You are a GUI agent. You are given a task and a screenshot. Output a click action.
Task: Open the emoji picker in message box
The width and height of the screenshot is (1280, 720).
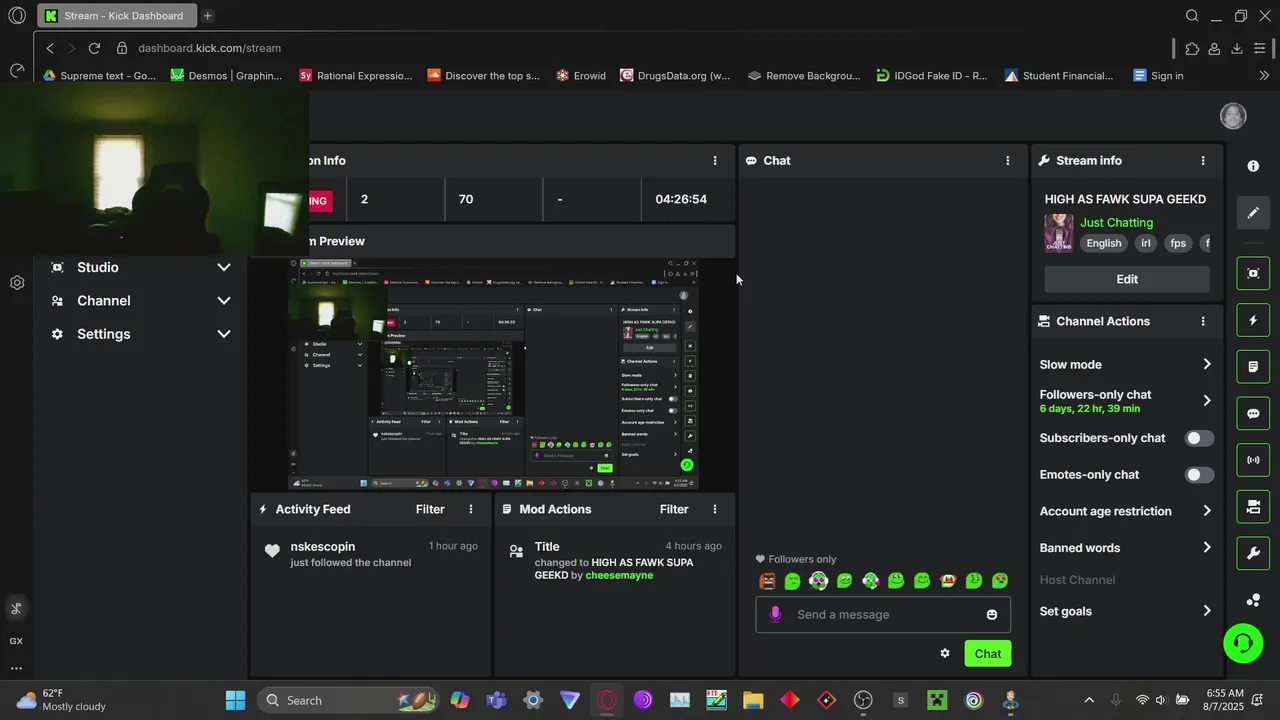click(x=992, y=614)
